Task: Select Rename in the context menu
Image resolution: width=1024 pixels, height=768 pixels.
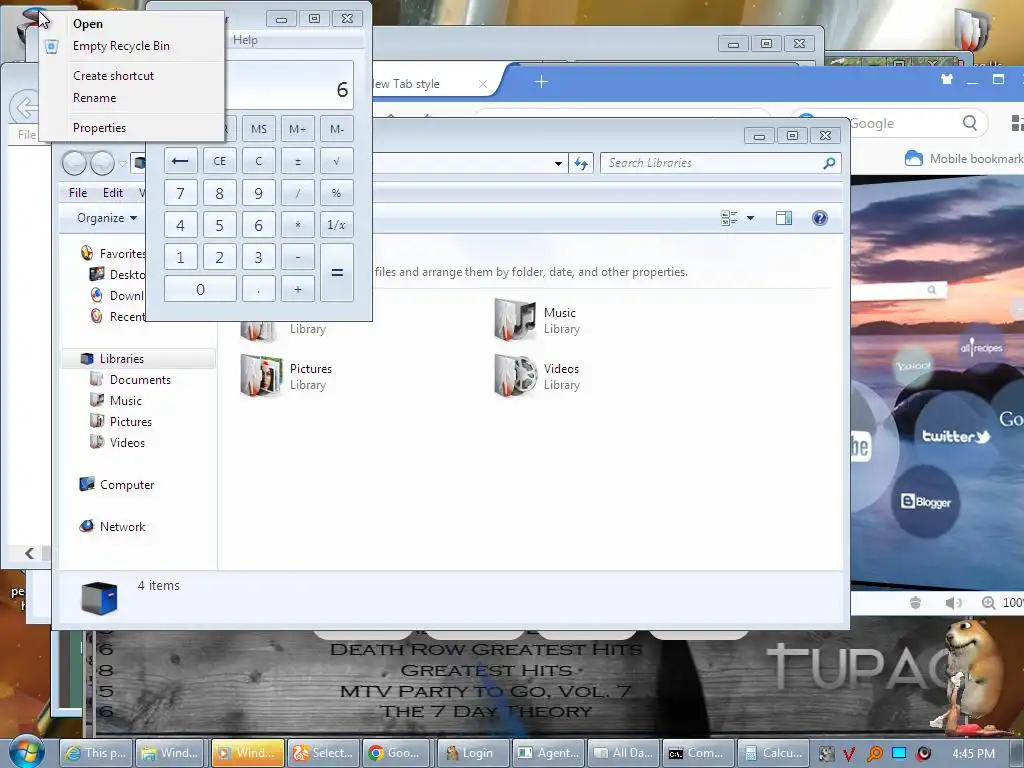Action: click(95, 98)
